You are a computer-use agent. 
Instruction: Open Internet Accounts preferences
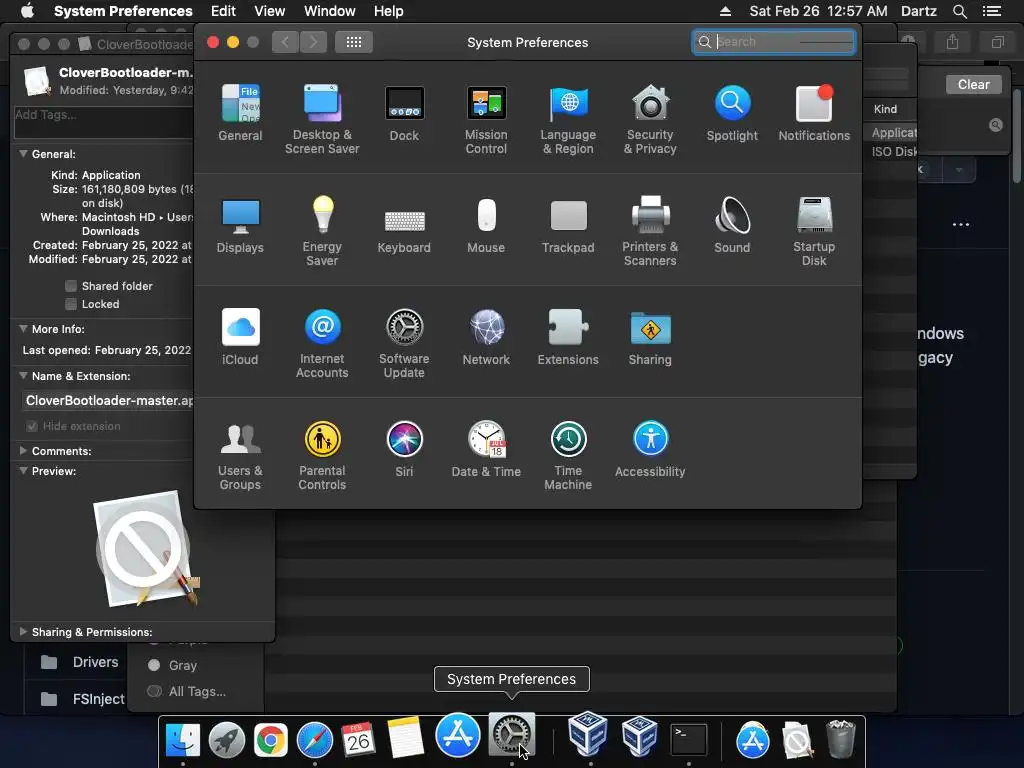tap(322, 343)
